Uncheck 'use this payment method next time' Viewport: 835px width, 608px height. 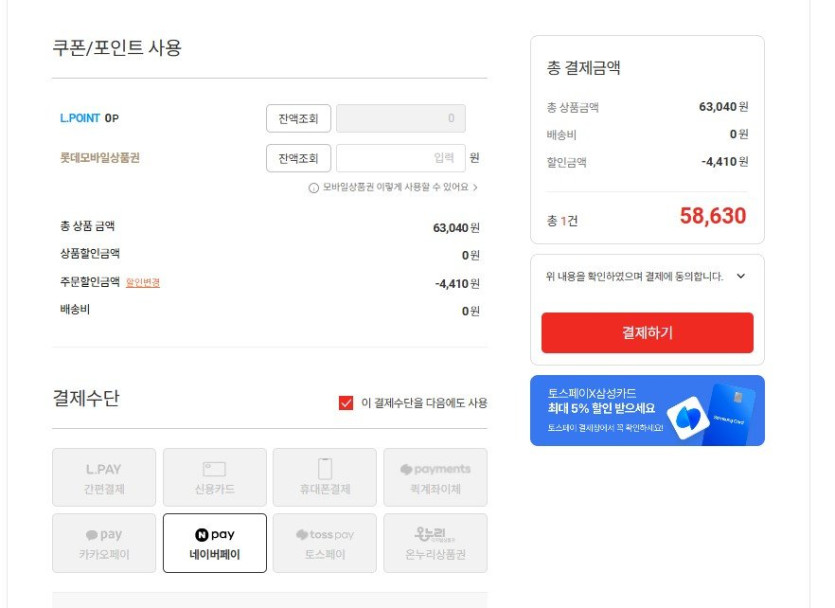tap(346, 403)
